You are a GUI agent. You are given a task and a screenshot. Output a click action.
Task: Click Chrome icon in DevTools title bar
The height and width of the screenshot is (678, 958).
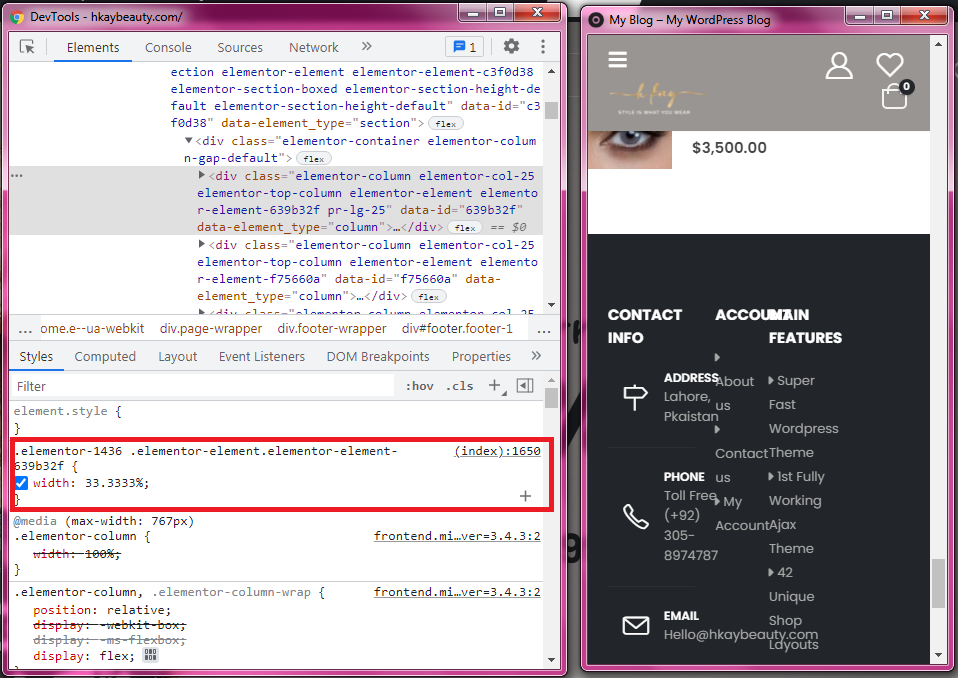pyautogui.click(x=17, y=17)
